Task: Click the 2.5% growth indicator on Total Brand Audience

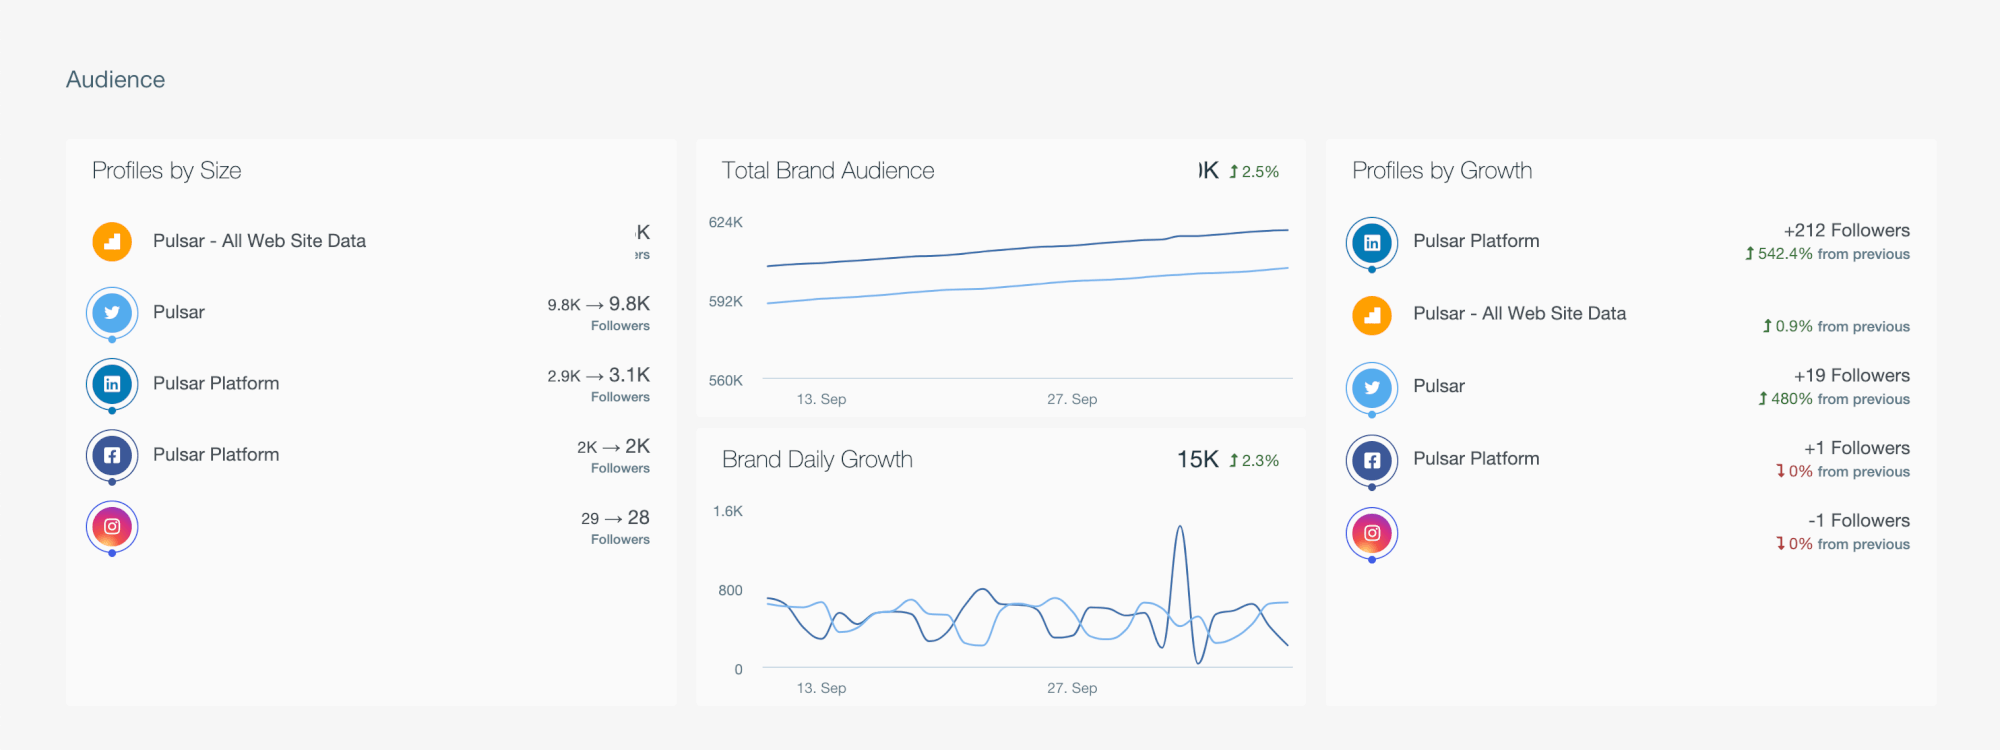Action: point(1254,172)
